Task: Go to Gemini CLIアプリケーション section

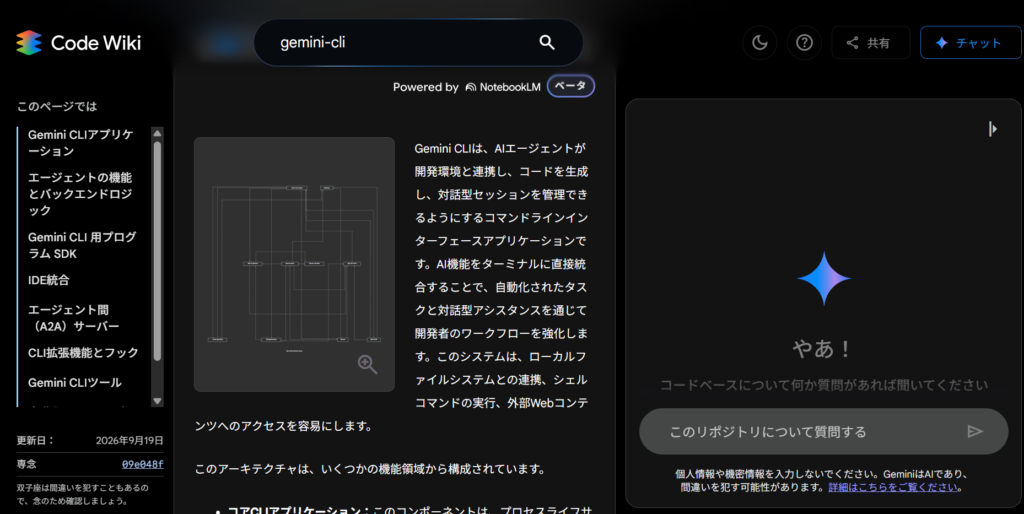Action: click(x=80, y=142)
